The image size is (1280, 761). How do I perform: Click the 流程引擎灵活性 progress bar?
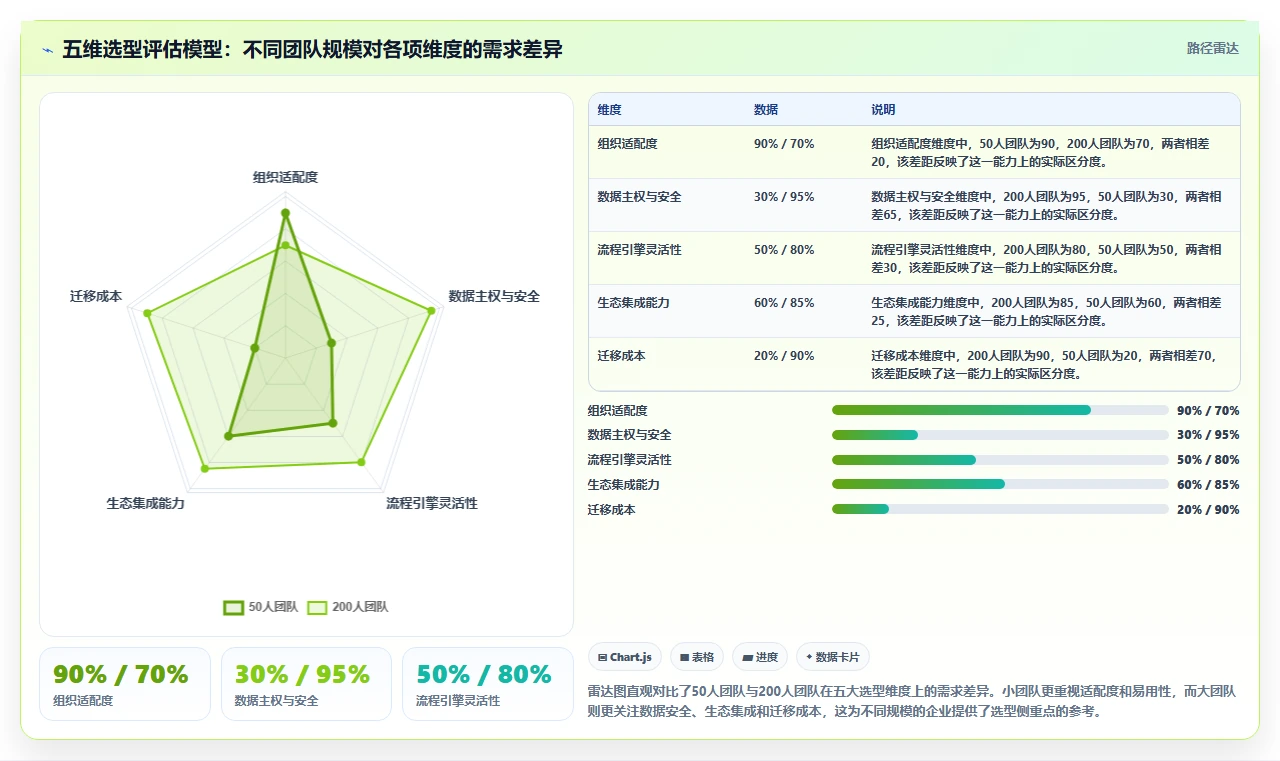1000,460
